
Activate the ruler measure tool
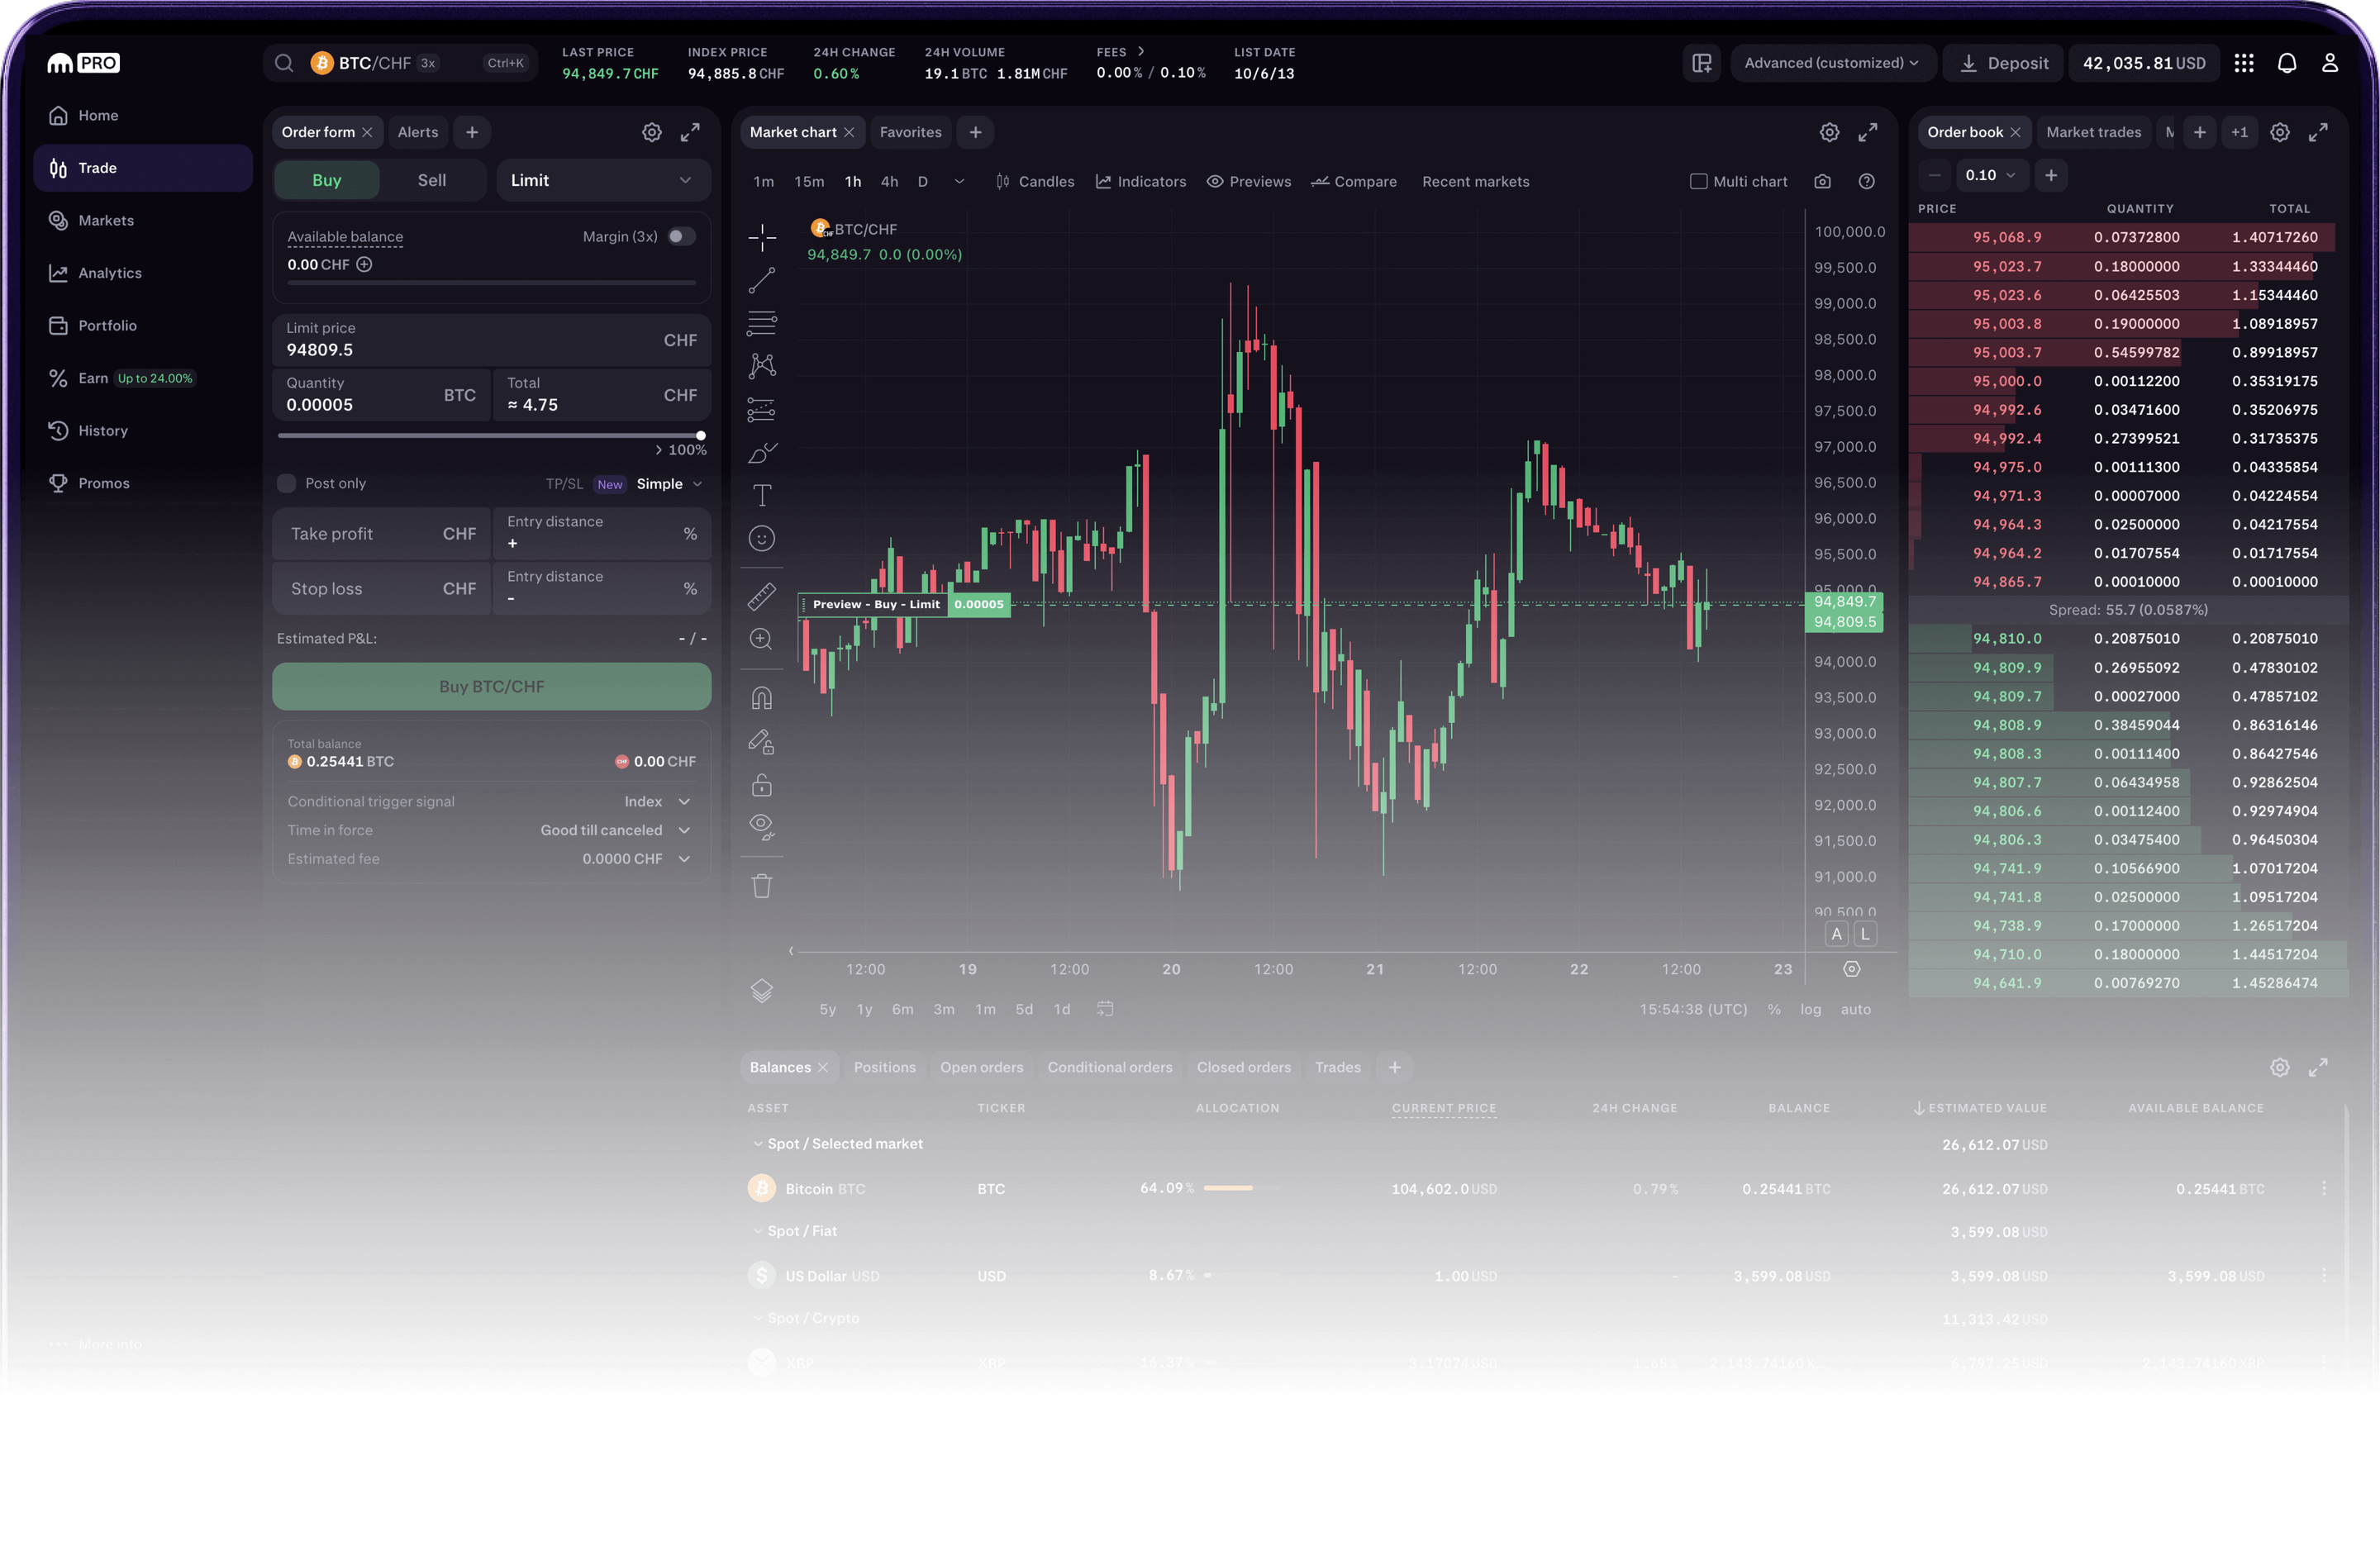[x=761, y=597]
